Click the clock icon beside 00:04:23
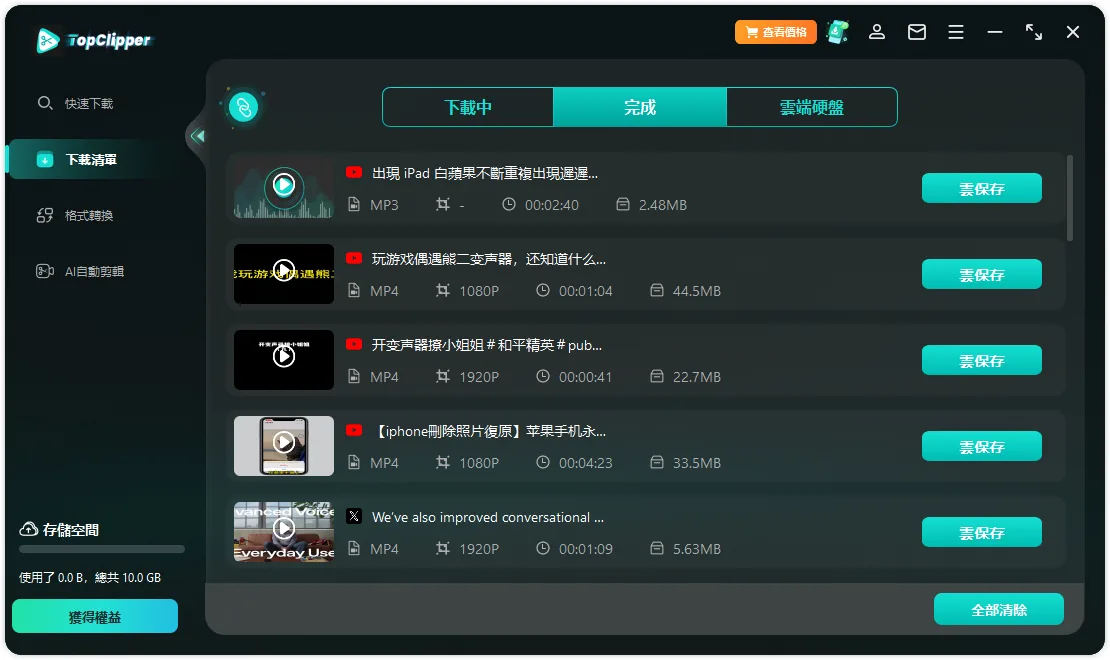The image size is (1110, 660). (x=543, y=462)
